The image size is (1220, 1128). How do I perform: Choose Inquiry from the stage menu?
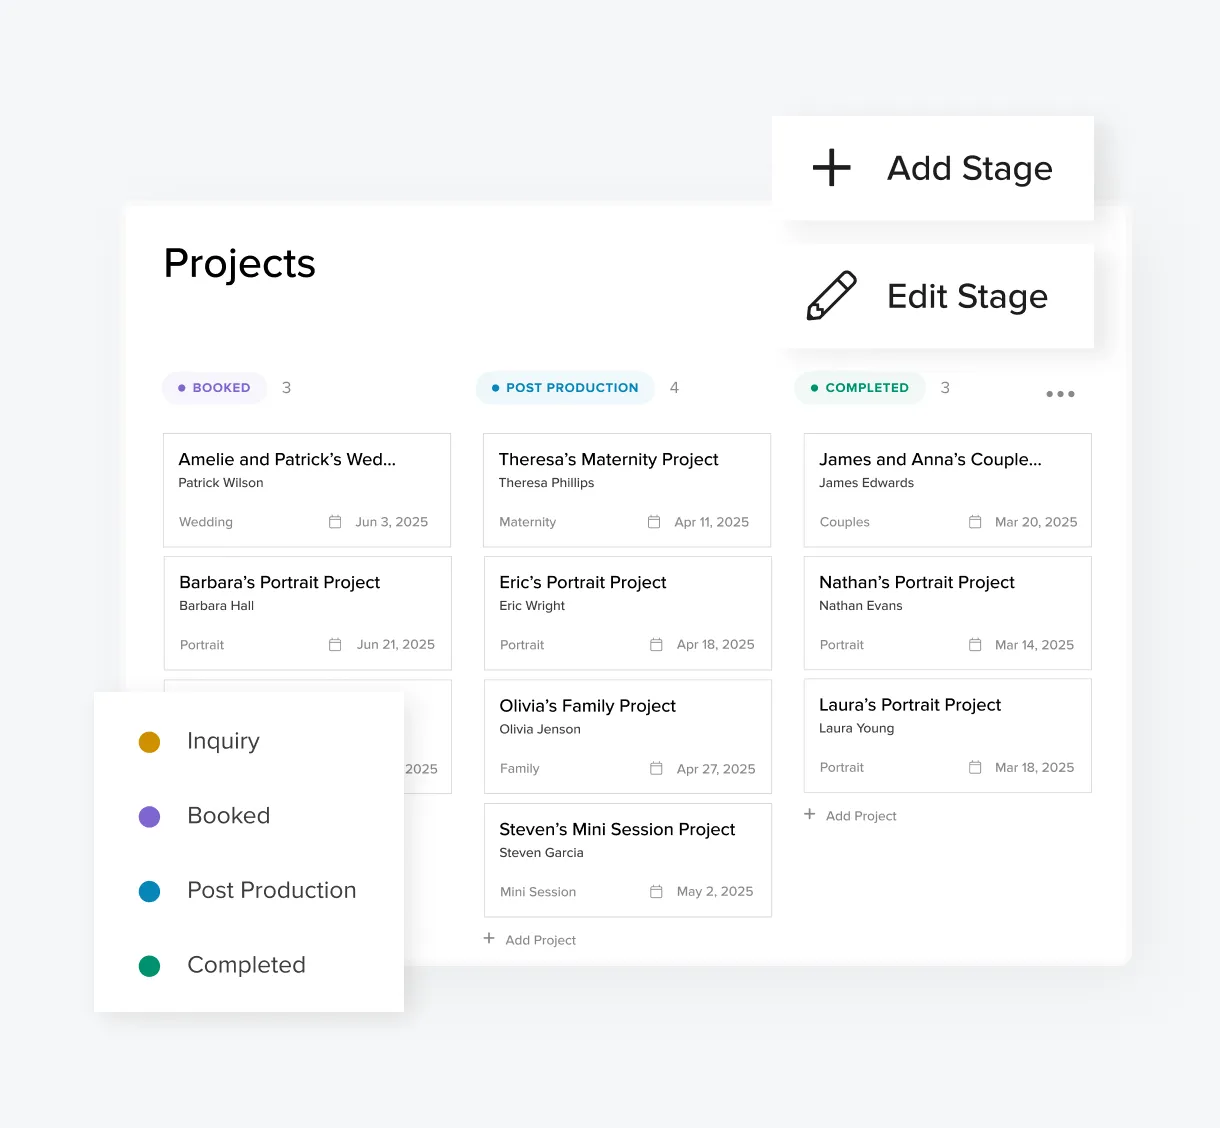click(222, 740)
